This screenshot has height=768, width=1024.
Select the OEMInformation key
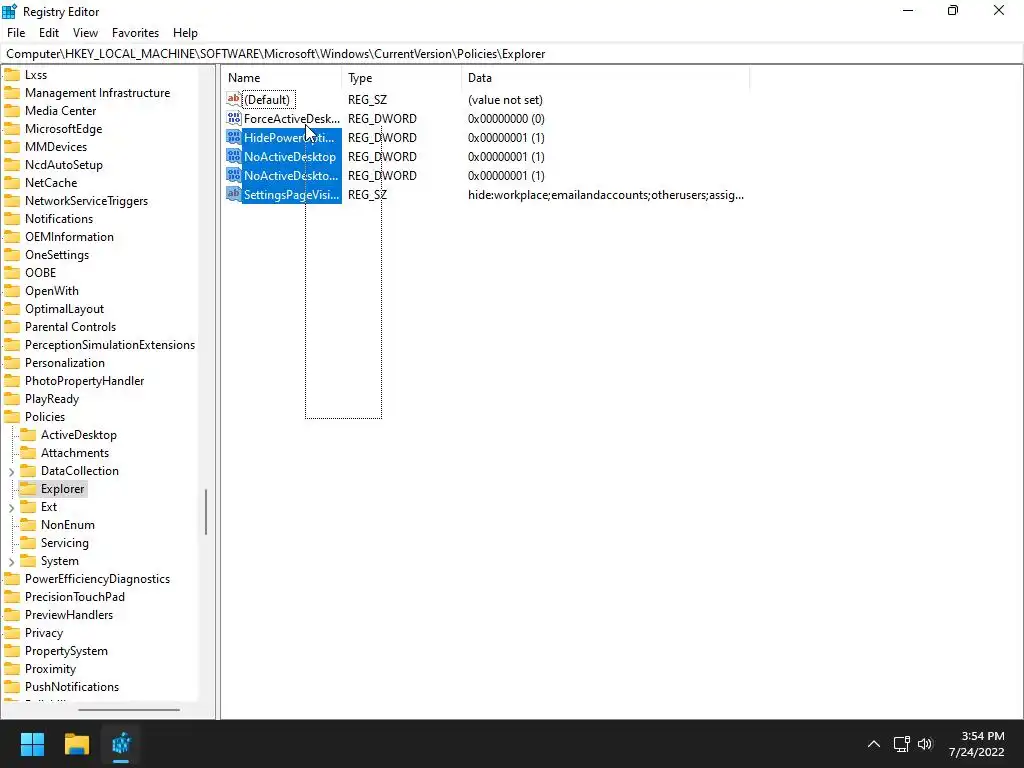(69, 237)
